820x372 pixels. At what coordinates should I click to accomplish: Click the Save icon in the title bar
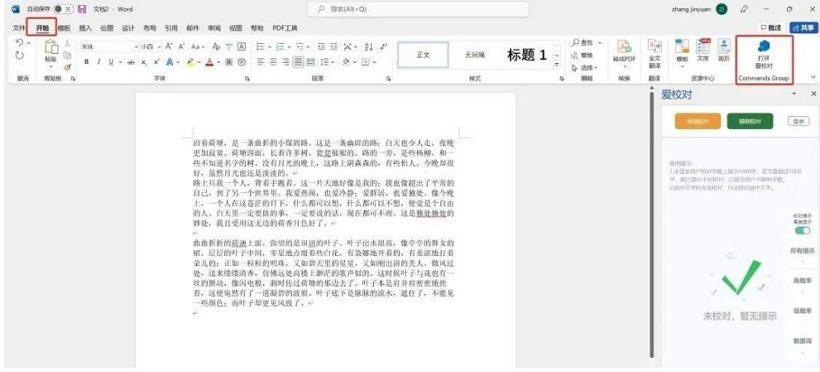pos(82,9)
